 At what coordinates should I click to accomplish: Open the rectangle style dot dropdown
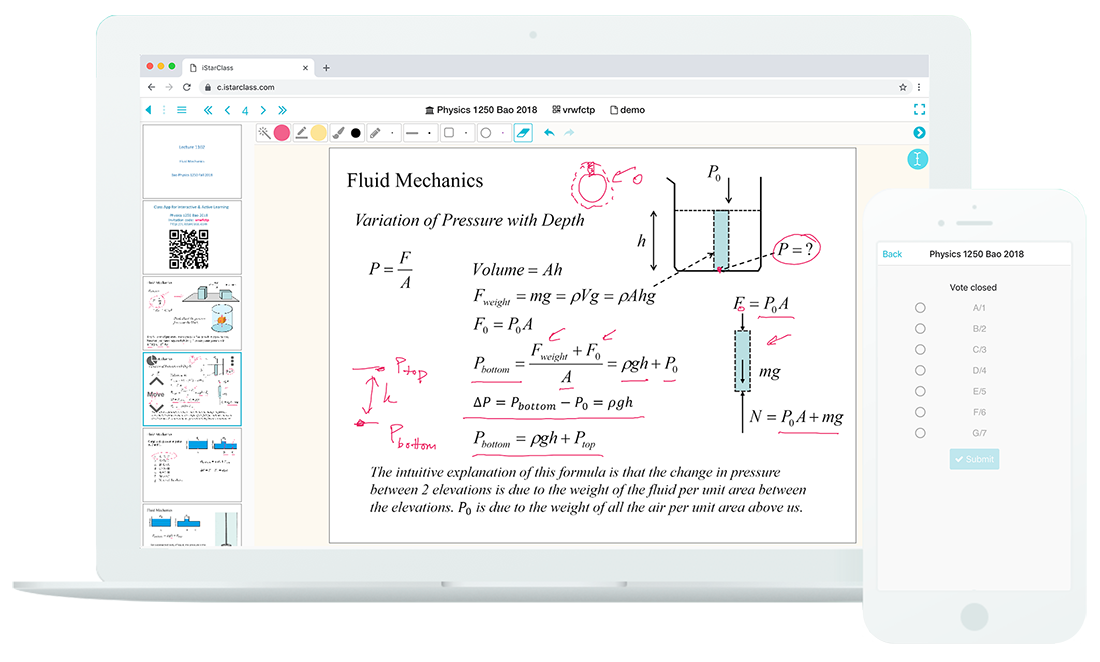[466, 133]
